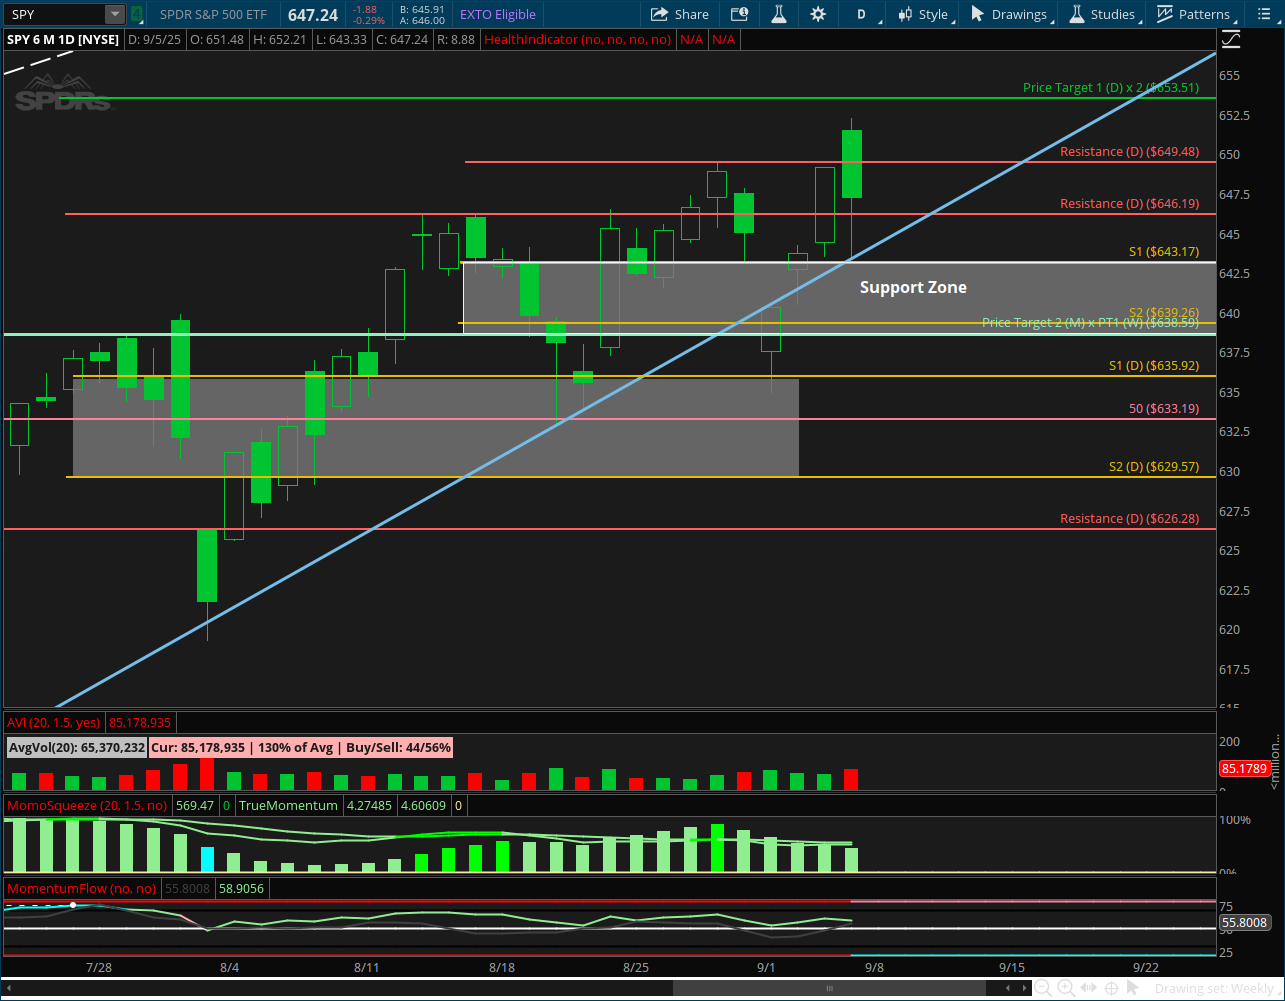Open the Studies menu

coord(1105,14)
